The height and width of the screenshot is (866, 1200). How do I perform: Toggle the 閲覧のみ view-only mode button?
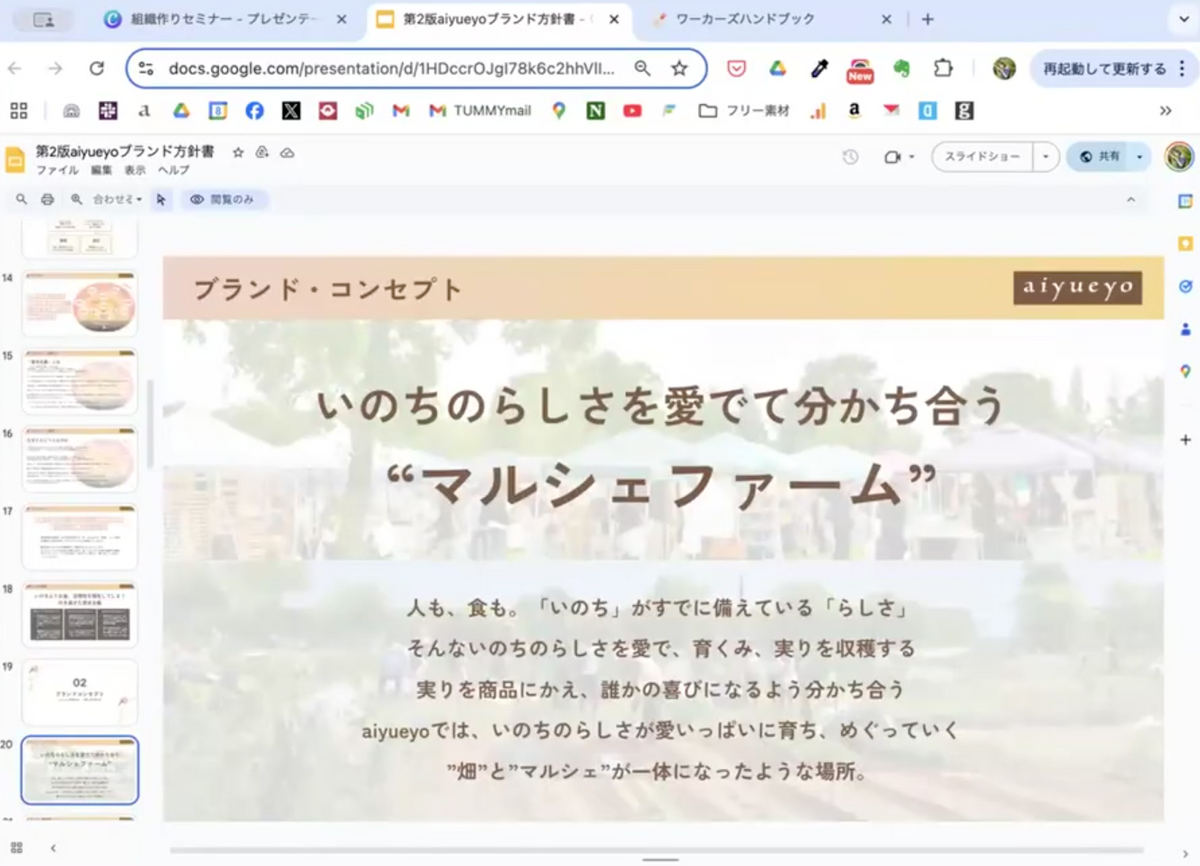coord(223,199)
